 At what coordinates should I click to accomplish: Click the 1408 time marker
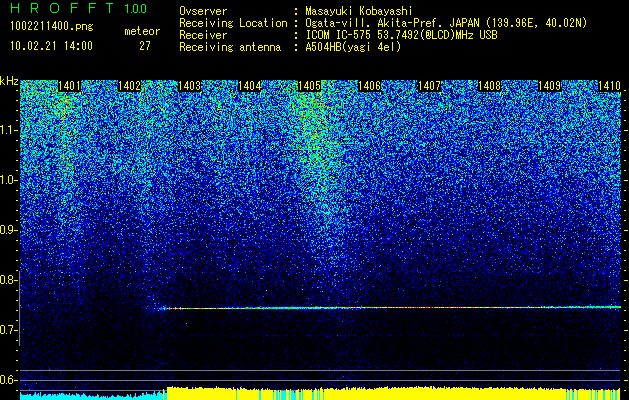coord(489,86)
